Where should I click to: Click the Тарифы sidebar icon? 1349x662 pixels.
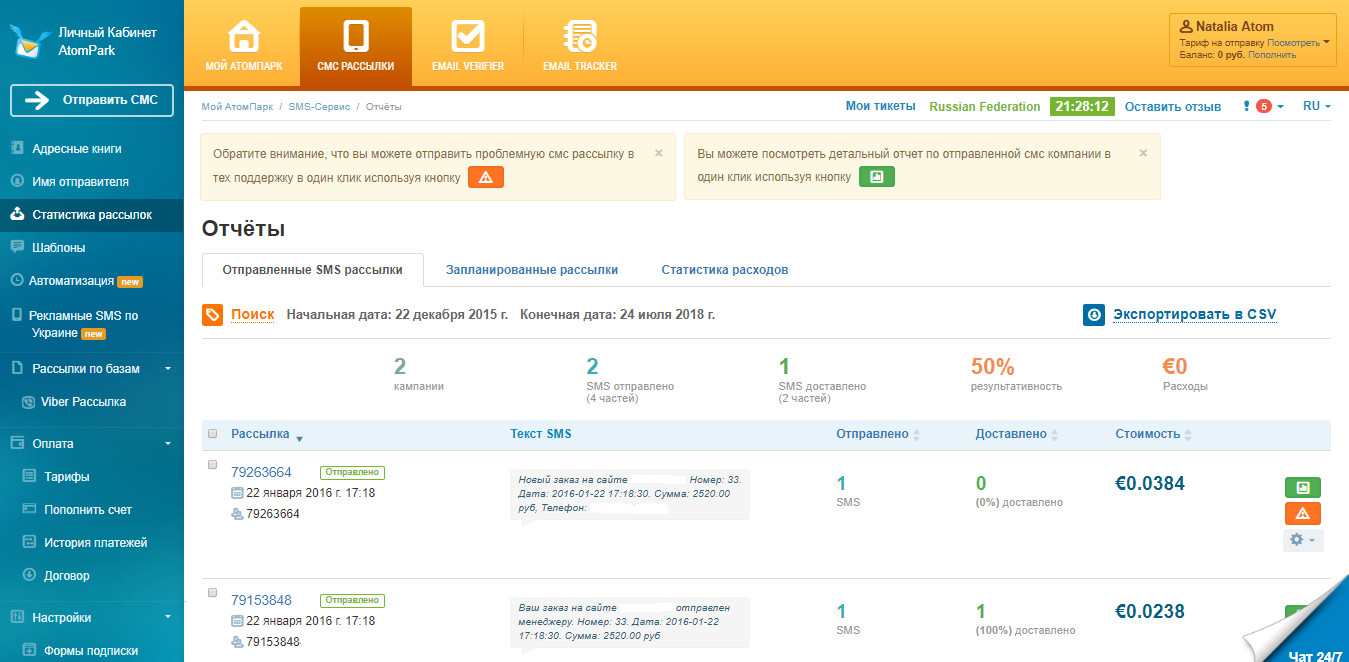click(x=29, y=476)
